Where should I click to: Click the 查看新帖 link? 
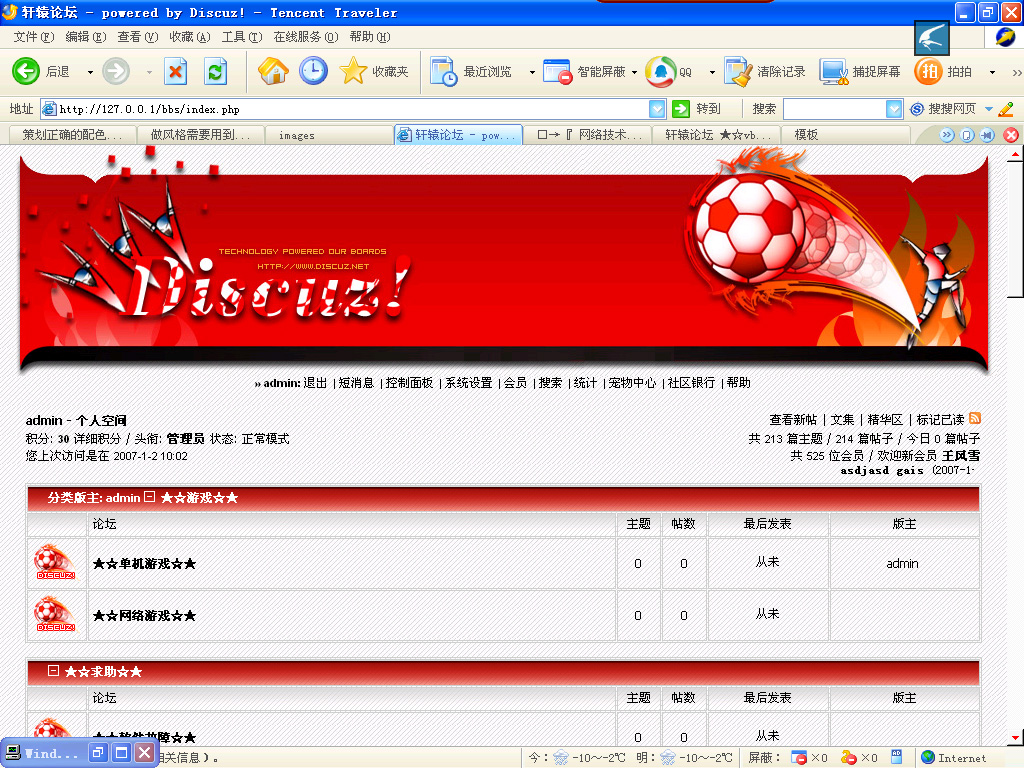pos(793,419)
